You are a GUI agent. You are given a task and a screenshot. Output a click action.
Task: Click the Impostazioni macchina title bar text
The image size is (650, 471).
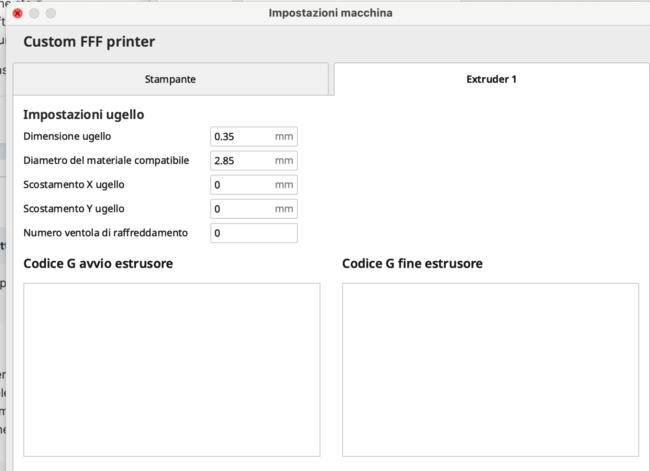[330, 13]
